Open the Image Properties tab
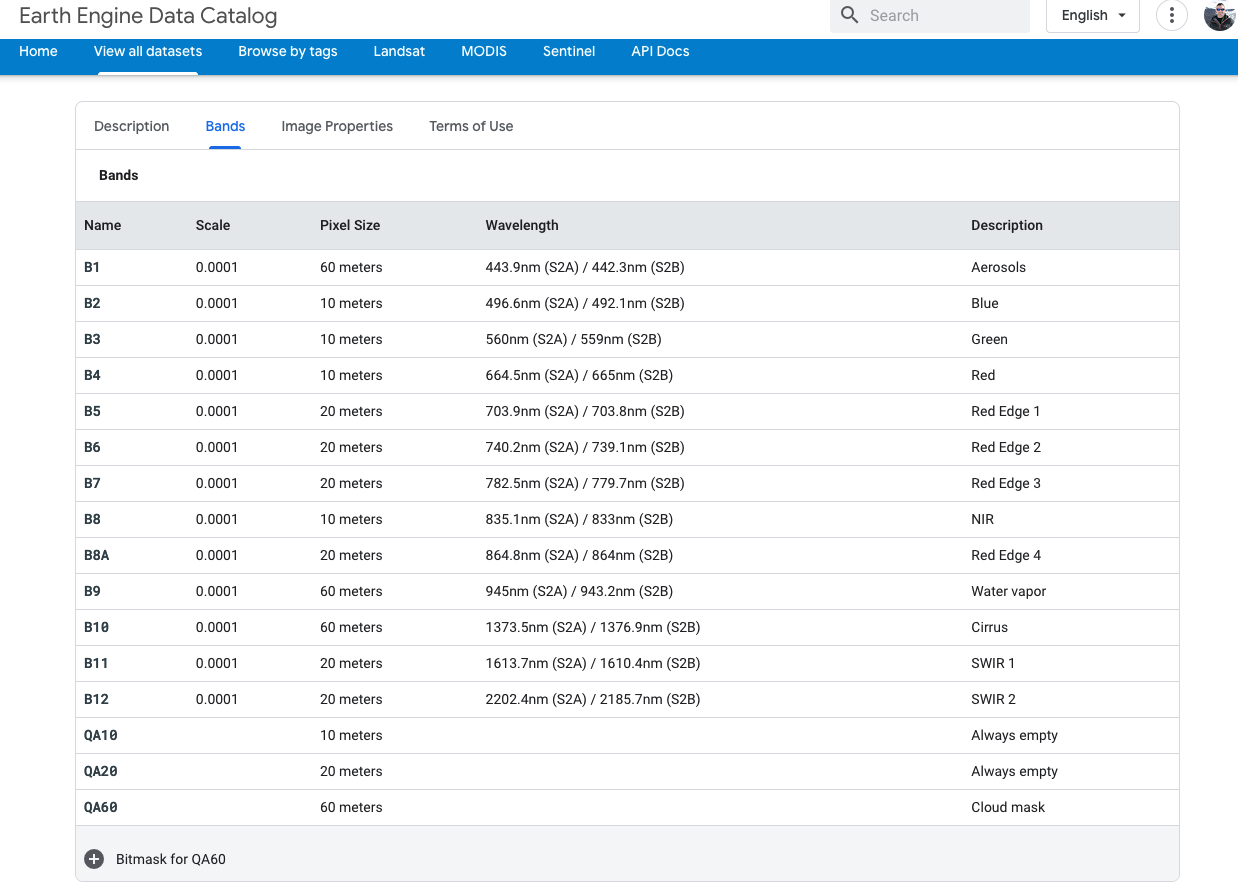The image size is (1238, 894). pos(337,126)
